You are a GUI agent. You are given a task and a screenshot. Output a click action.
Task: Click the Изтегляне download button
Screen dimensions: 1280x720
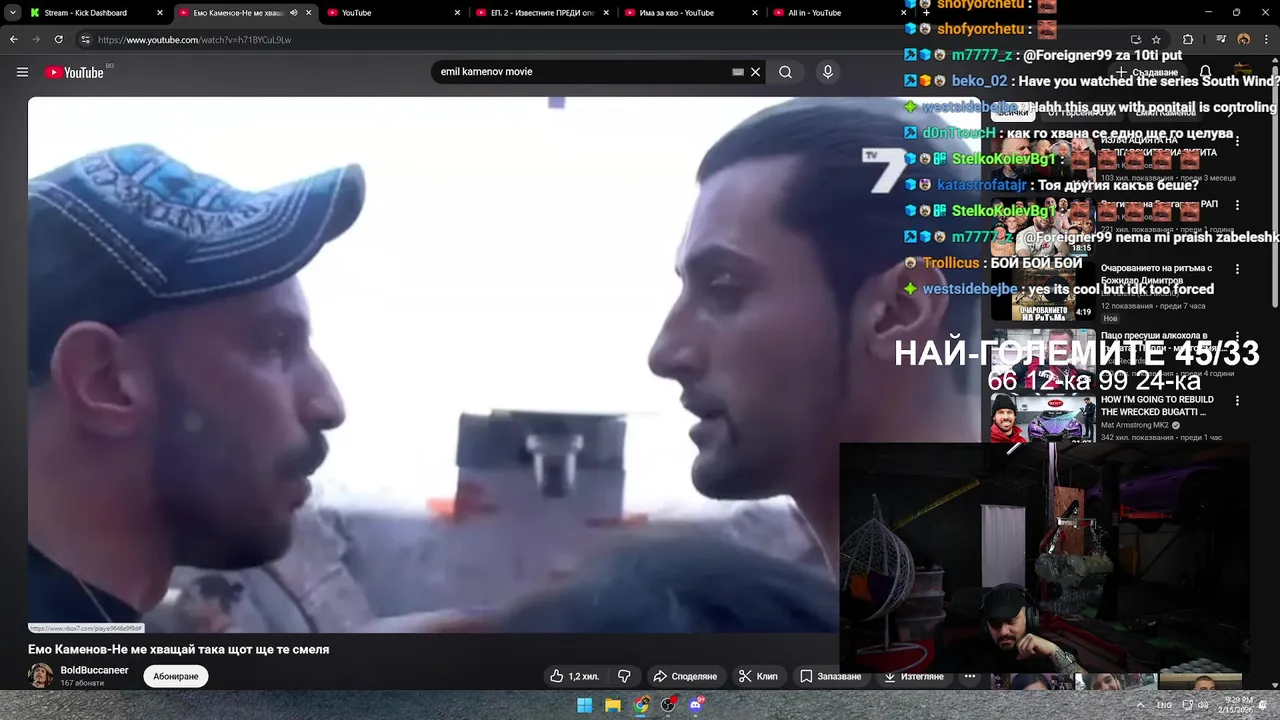[x=913, y=677]
